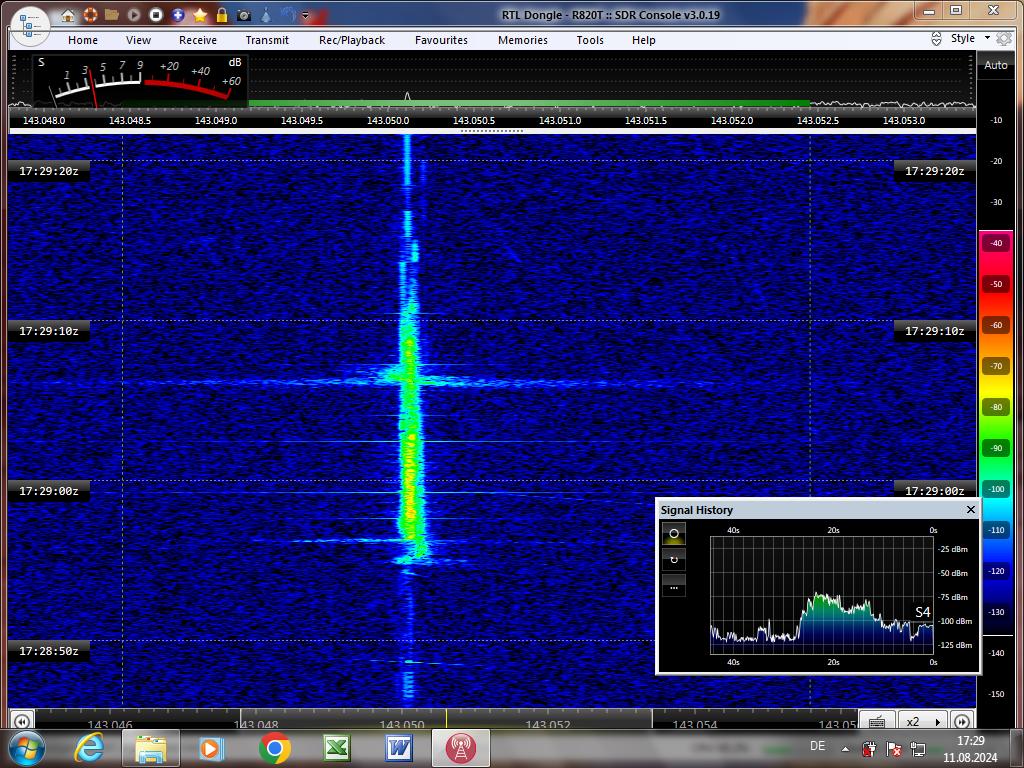The height and width of the screenshot is (768, 1024).
Task: Launch Google Chrome from taskbar
Action: coord(275,749)
